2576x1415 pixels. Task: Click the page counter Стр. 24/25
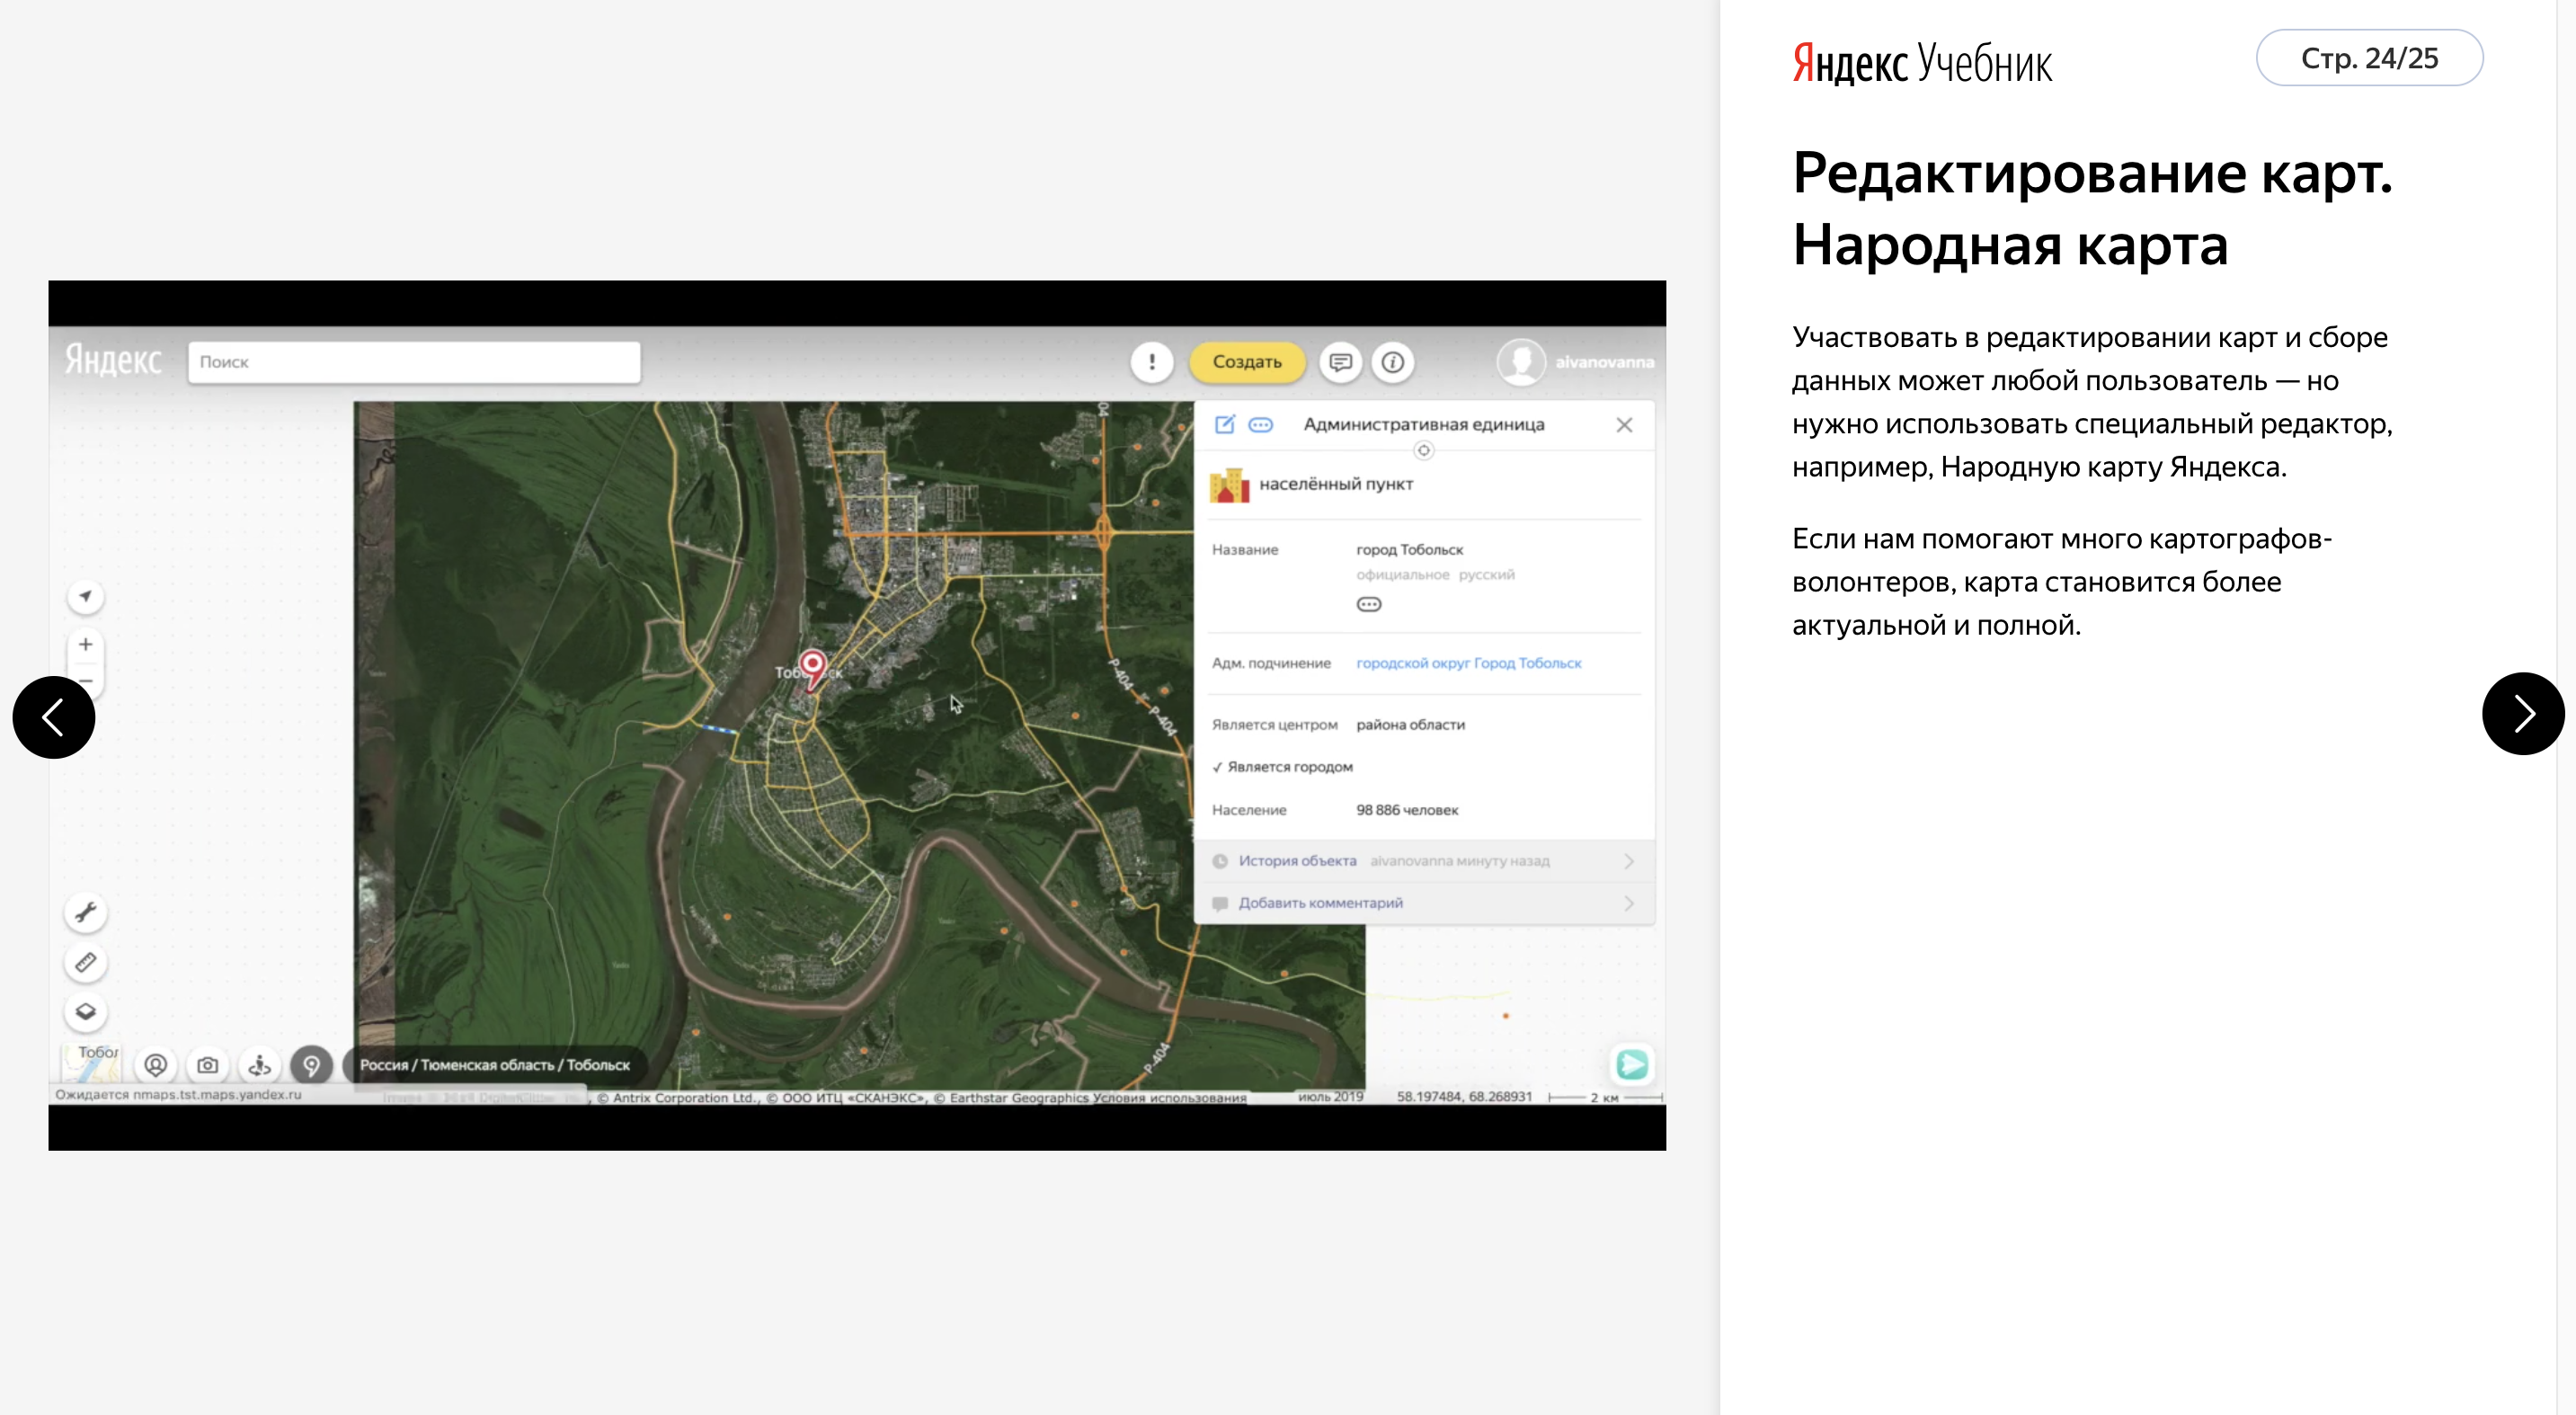click(x=2369, y=58)
